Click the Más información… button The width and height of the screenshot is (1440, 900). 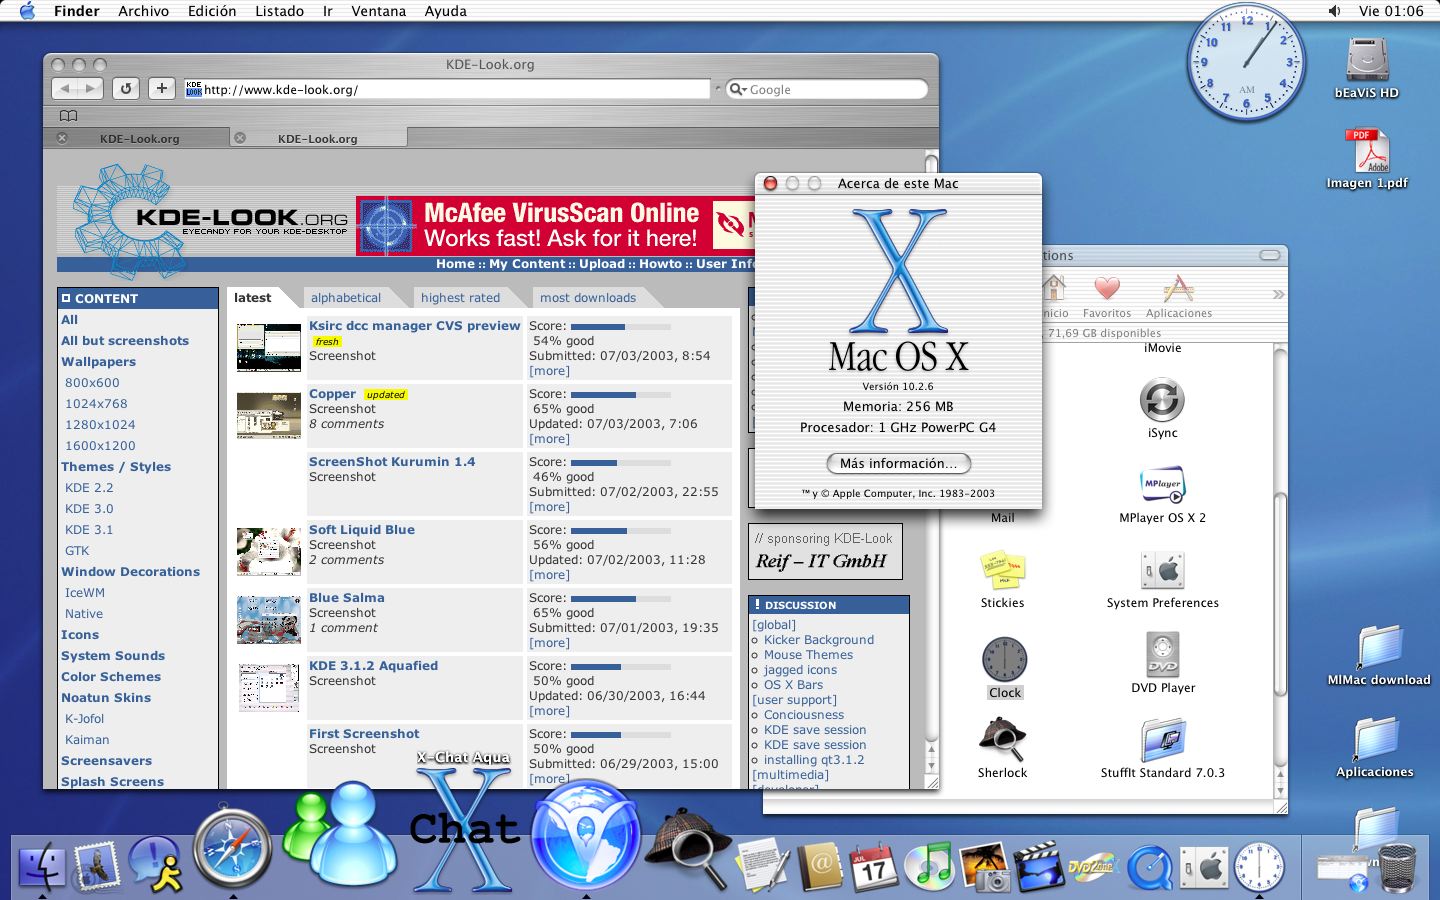(898, 464)
